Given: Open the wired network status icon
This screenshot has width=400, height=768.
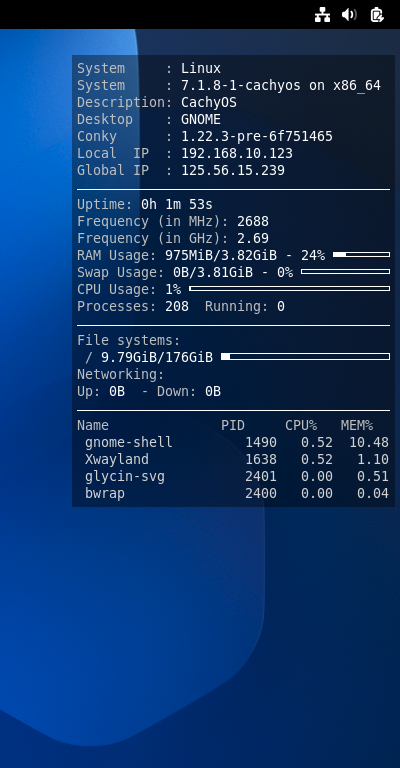Looking at the screenshot, I should click(x=322, y=15).
